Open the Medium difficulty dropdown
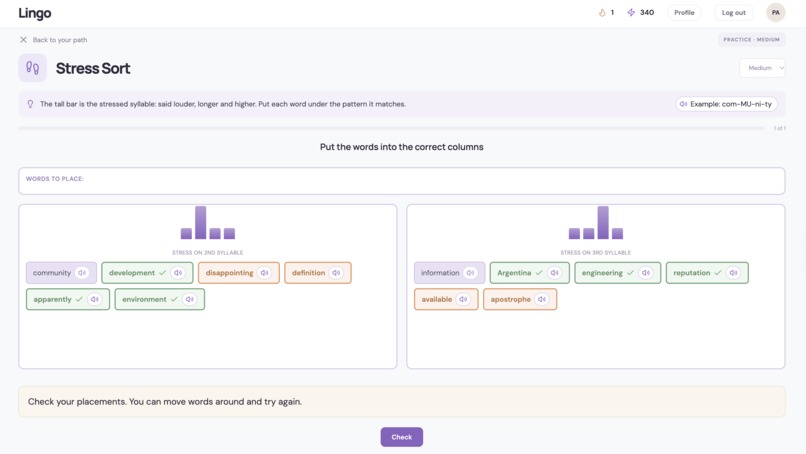The height and width of the screenshot is (454, 806). coord(762,68)
